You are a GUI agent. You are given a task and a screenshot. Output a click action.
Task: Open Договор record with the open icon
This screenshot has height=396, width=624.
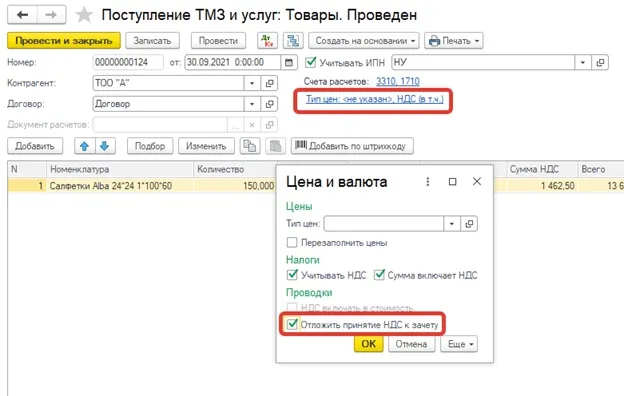(269, 104)
